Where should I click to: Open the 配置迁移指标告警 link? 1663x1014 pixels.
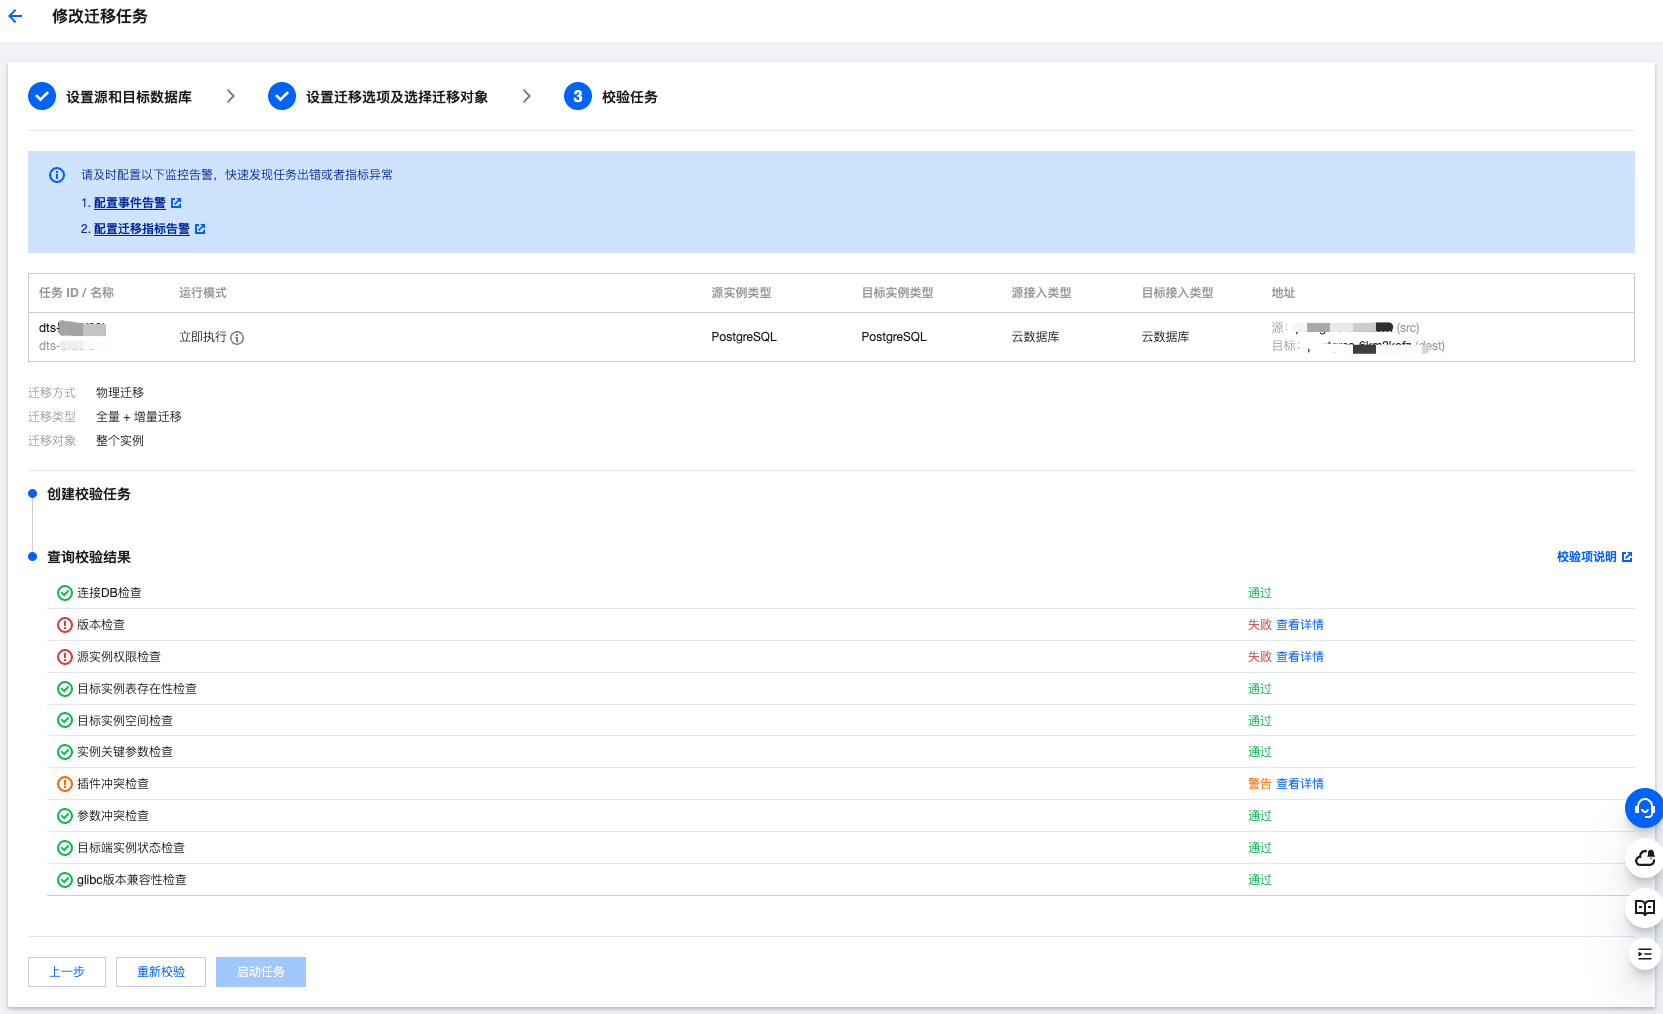[x=142, y=229]
